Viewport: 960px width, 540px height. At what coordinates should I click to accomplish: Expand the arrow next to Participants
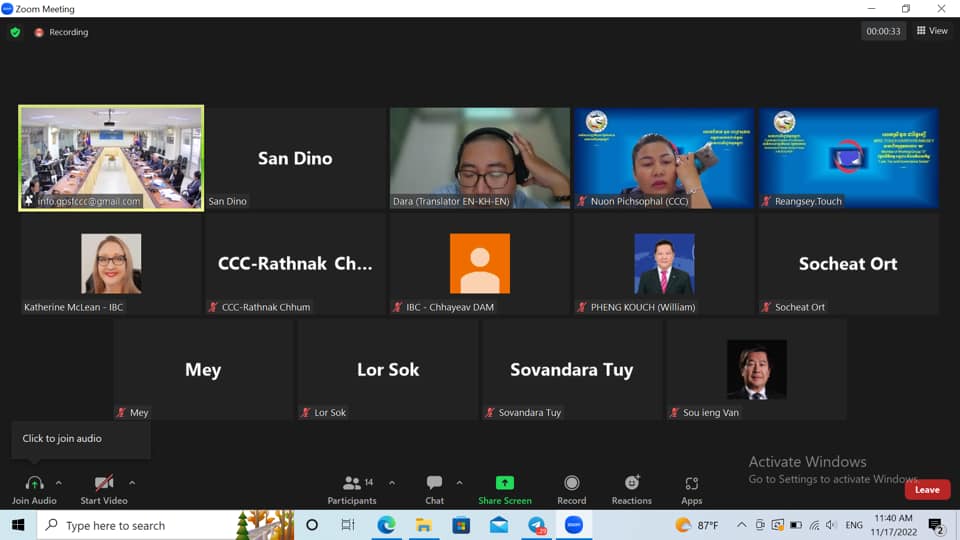tap(392, 483)
